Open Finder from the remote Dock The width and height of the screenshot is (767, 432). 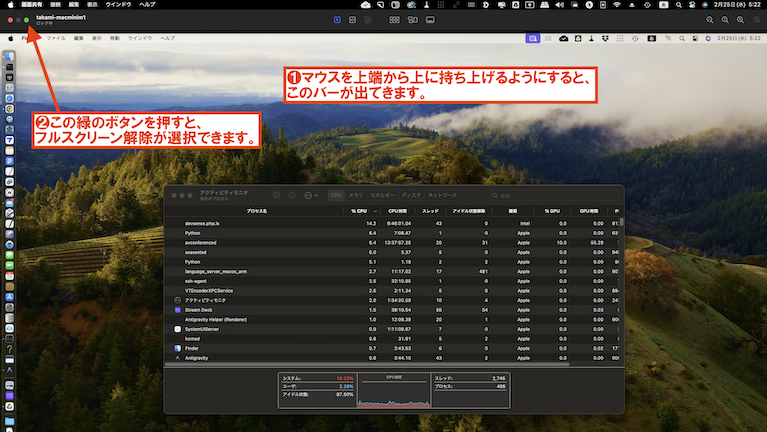(9, 55)
